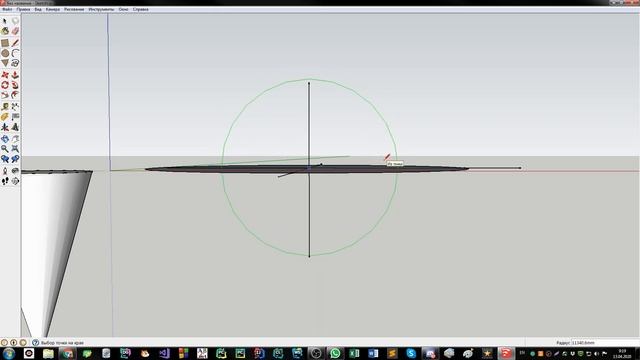Activate the Walk footprints tool
The image size is (640, 360).
(x=5, y=181)
